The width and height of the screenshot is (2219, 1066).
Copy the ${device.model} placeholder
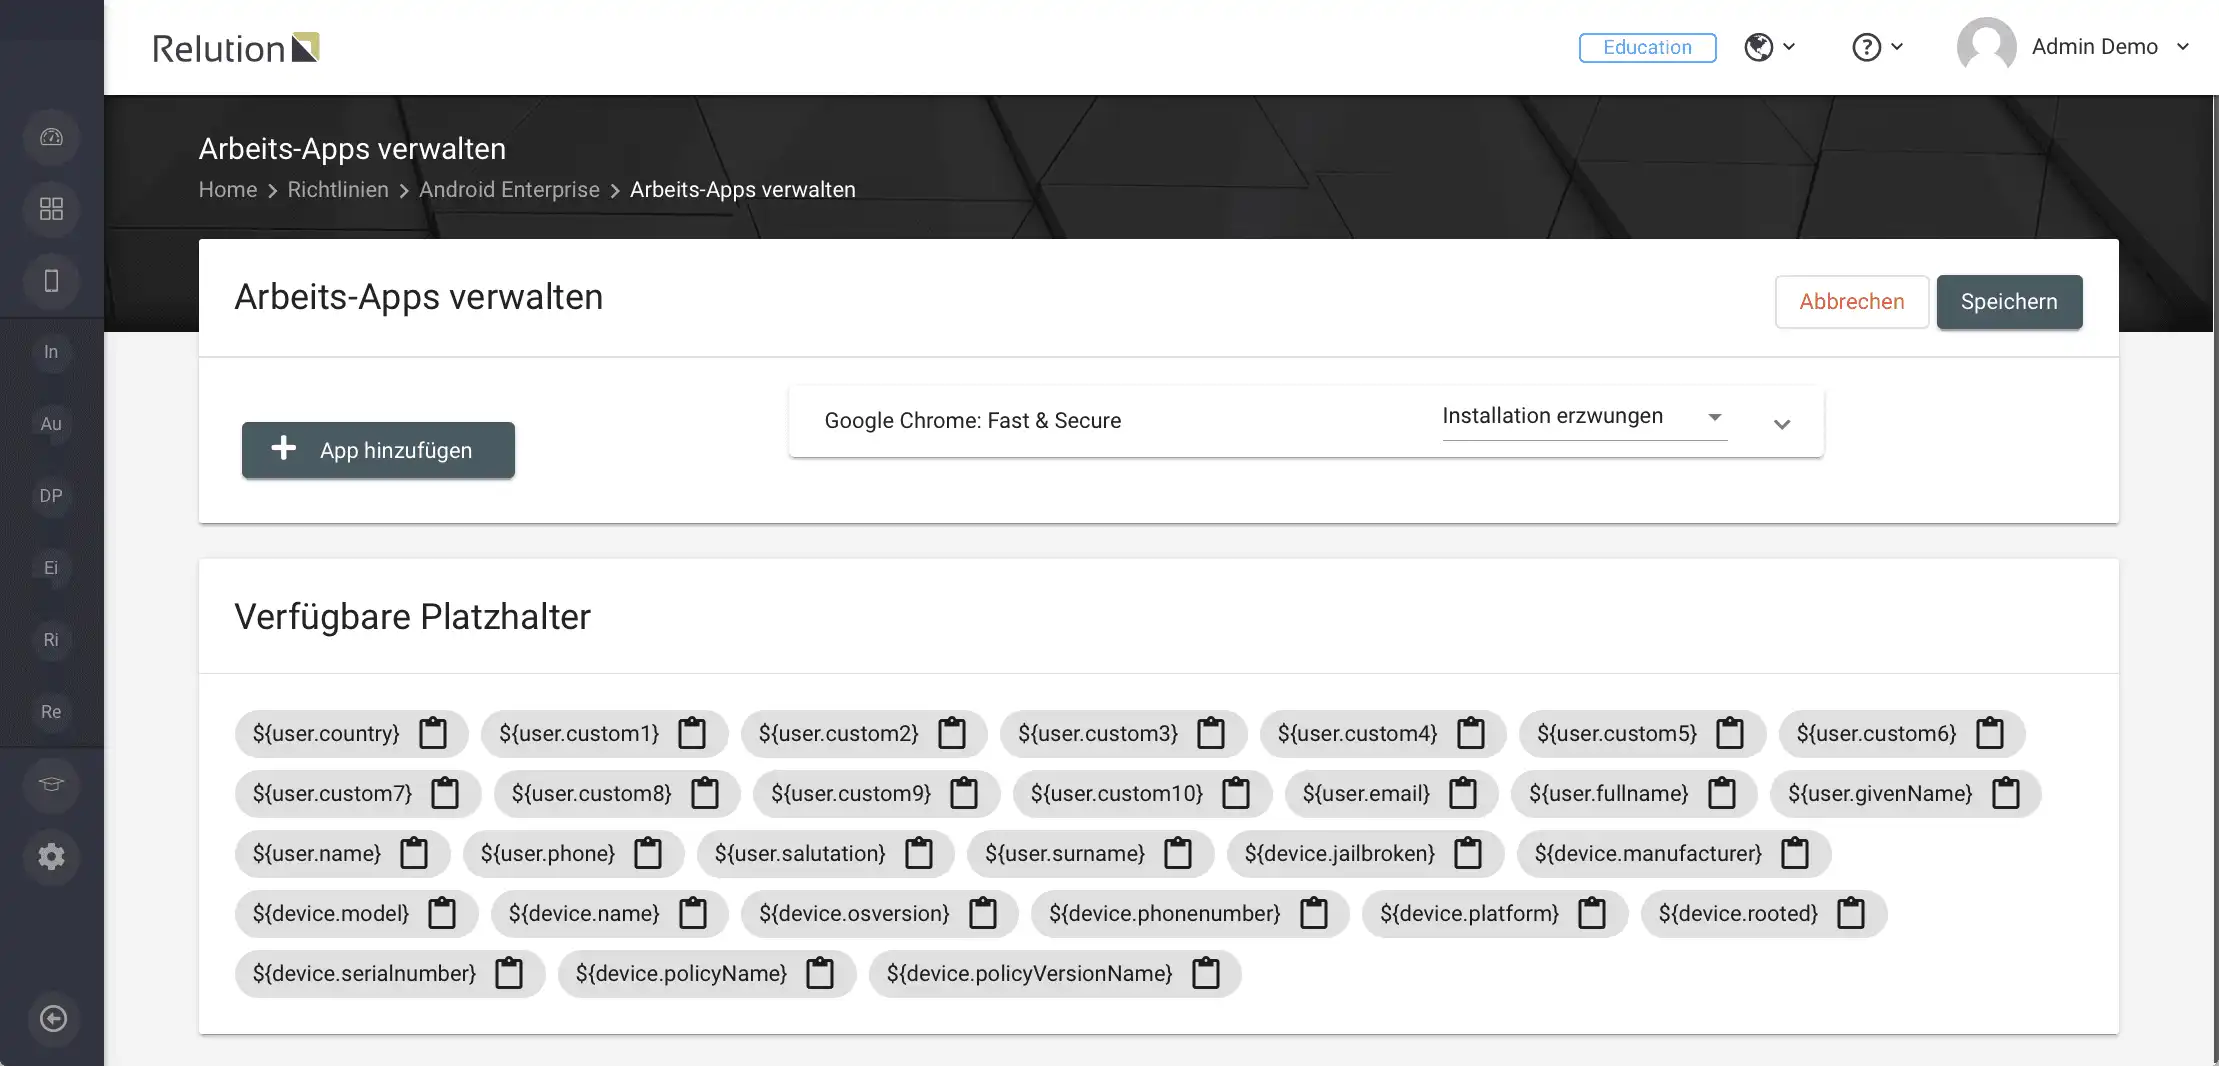442,913
